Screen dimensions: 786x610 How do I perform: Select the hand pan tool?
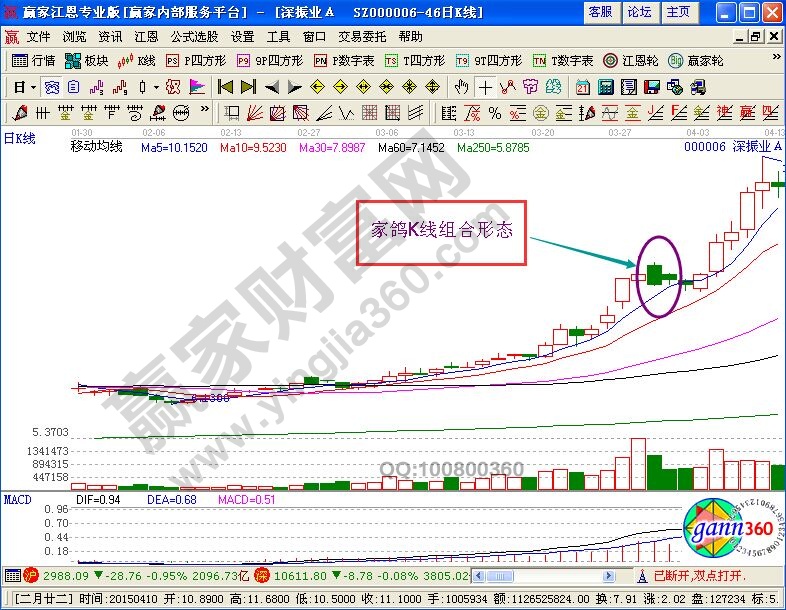click(x=462, y=86)
